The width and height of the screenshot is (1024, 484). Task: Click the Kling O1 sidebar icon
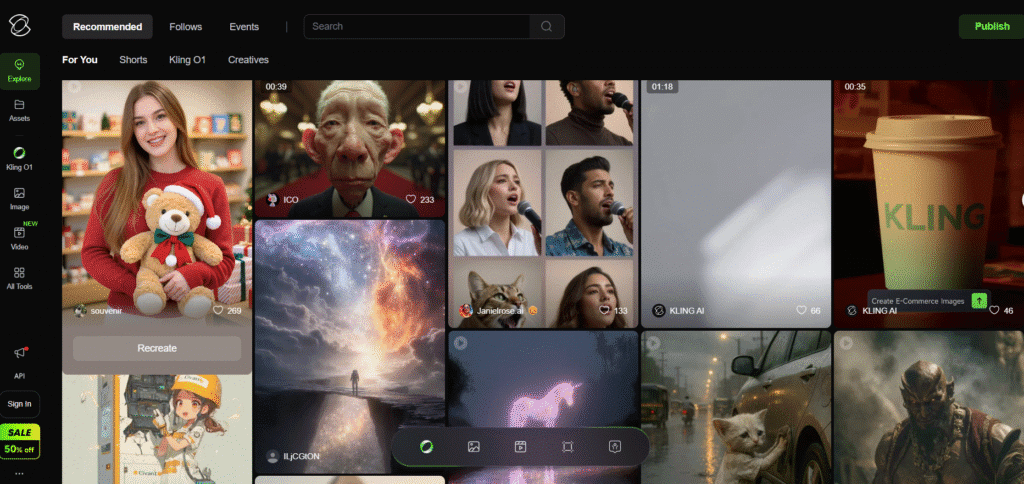pos(20,157)
